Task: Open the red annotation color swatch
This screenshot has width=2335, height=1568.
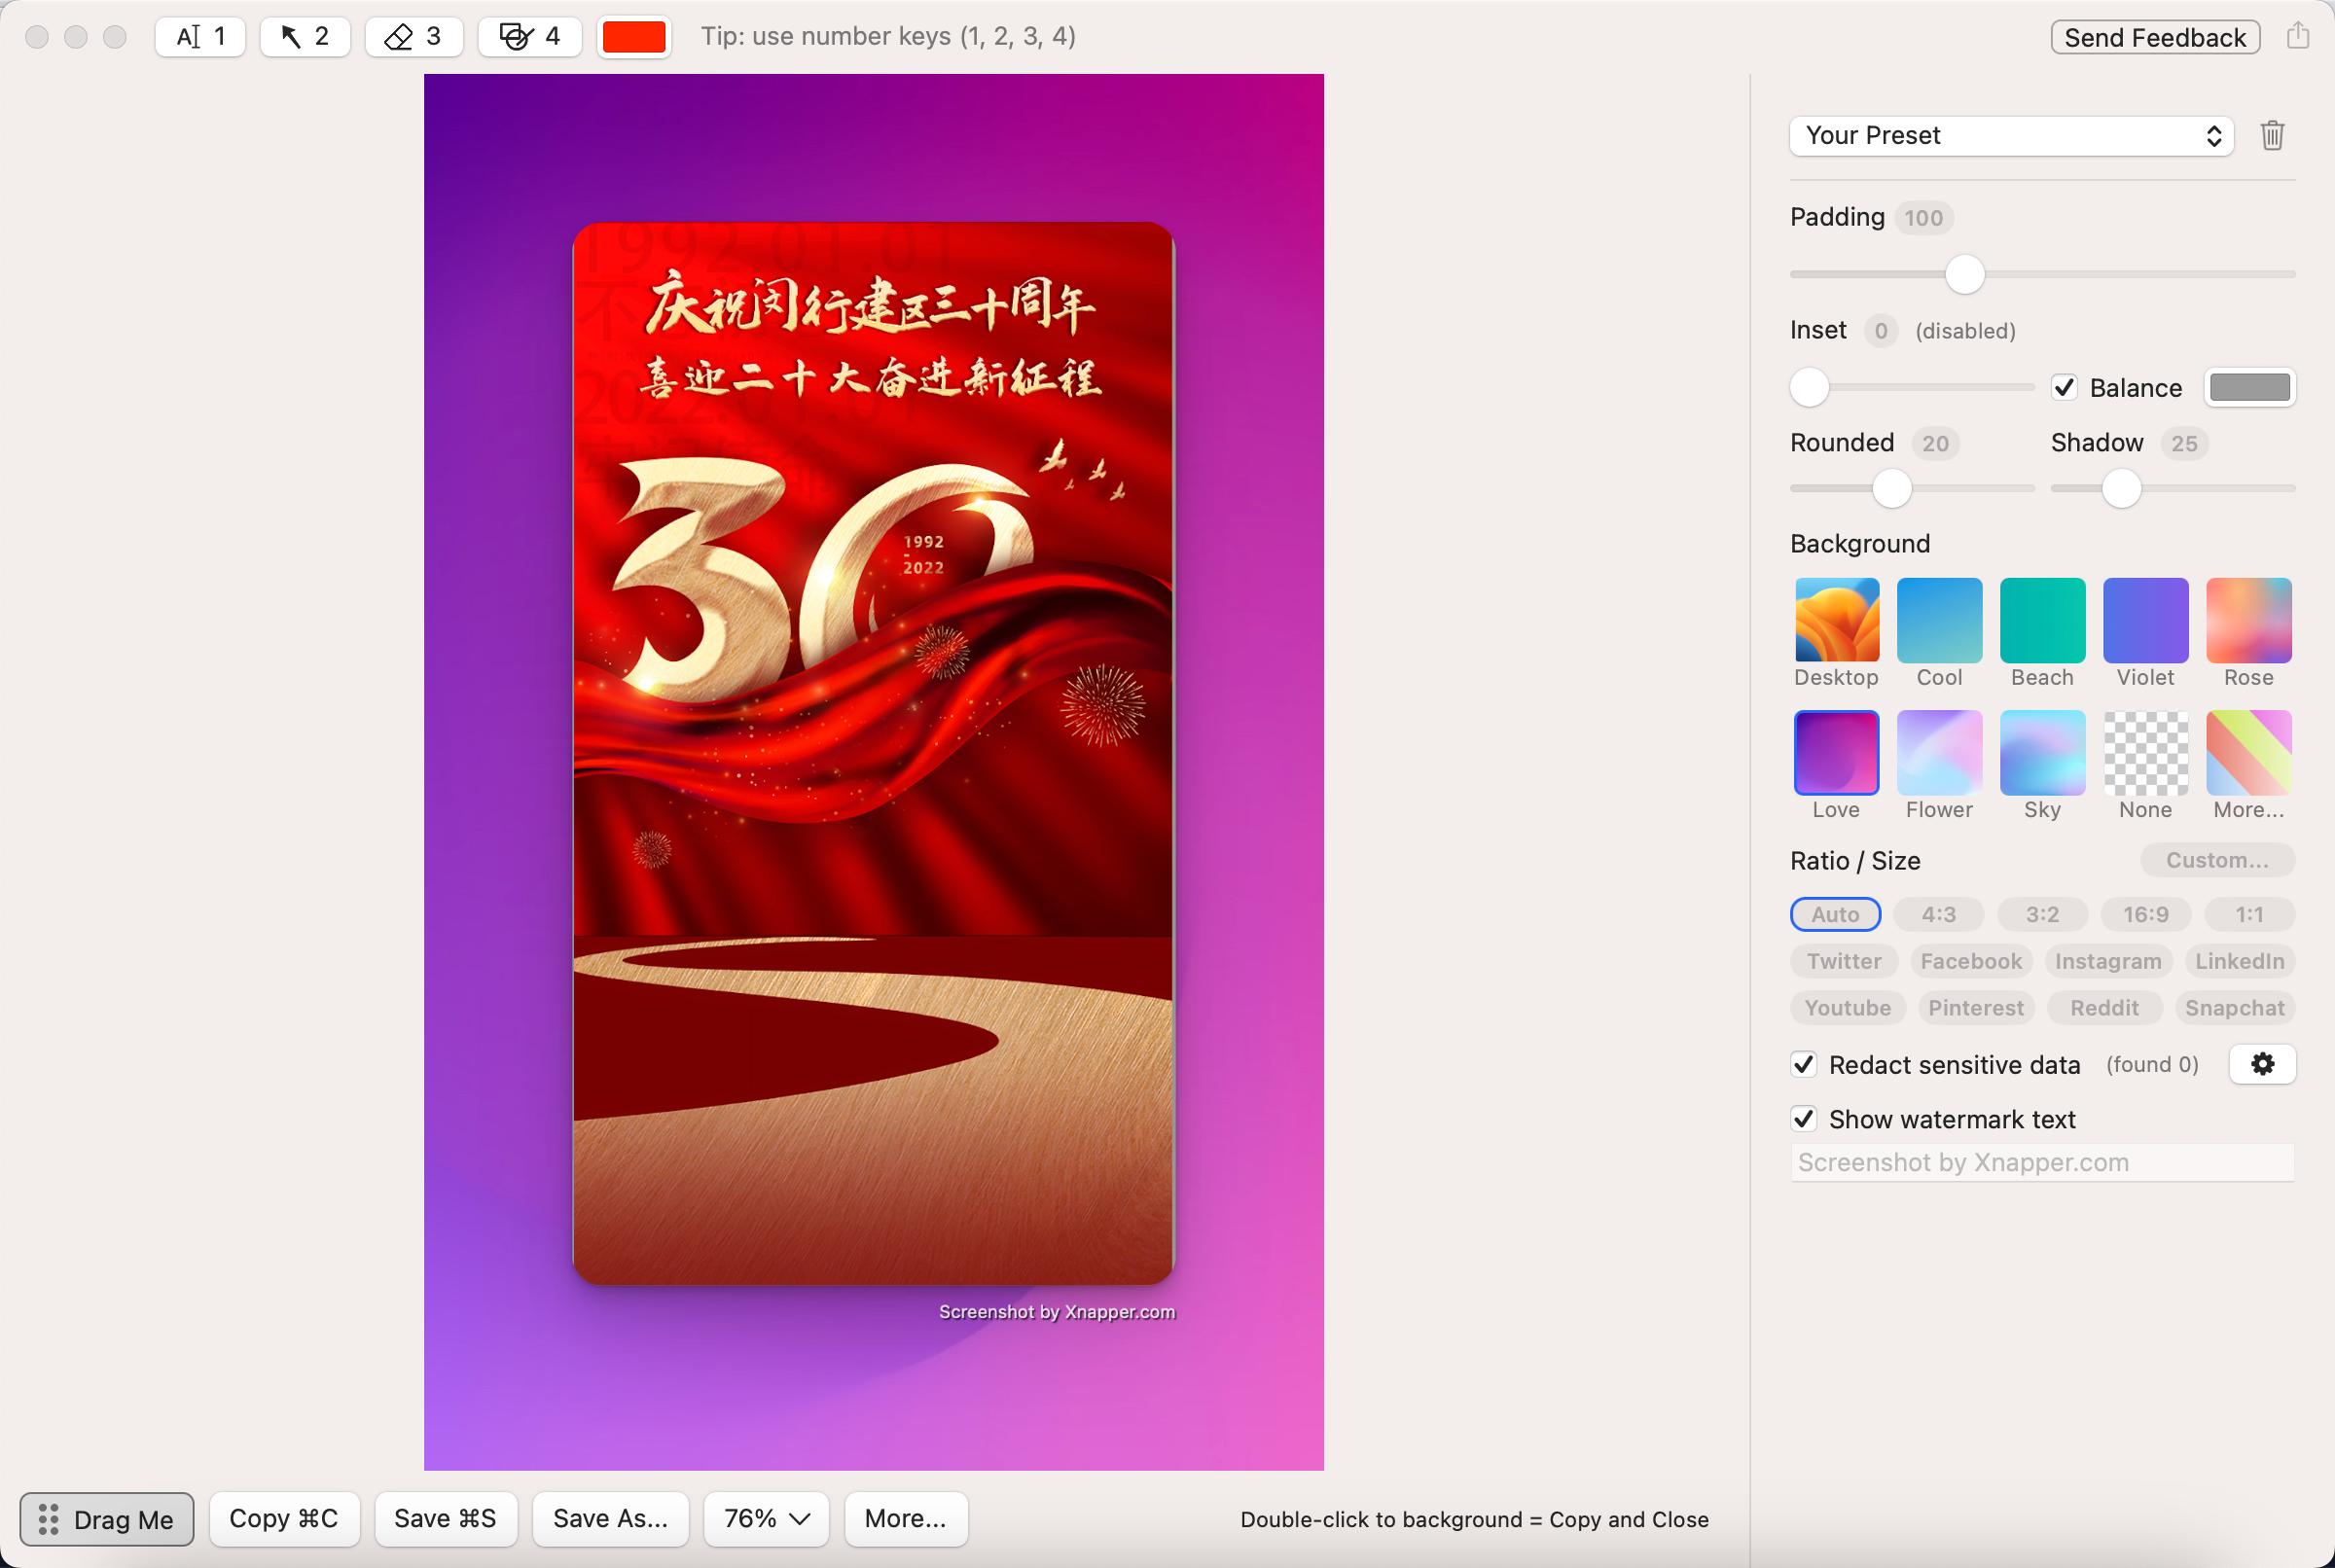Action: click(x=633, y=37)
